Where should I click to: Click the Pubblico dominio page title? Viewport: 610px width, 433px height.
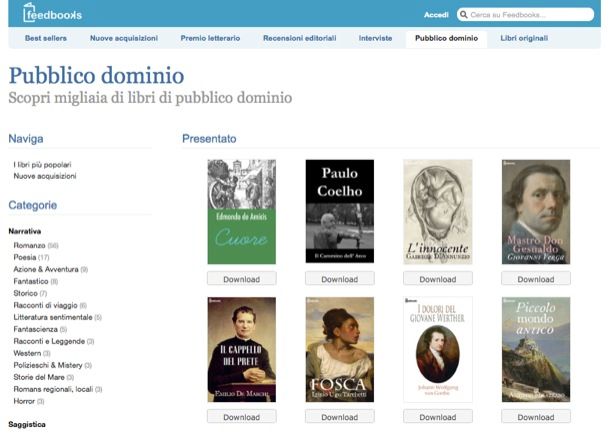click(96, 75)
